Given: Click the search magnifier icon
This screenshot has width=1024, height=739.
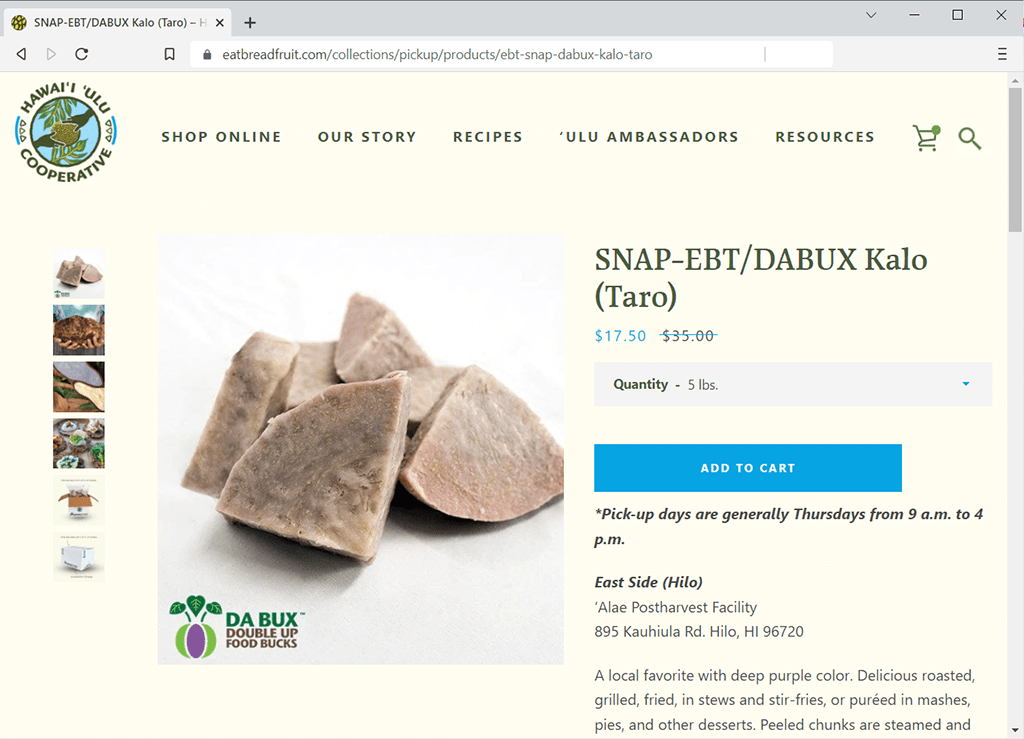Looking at the screenshot, I should tap(969, 138).
